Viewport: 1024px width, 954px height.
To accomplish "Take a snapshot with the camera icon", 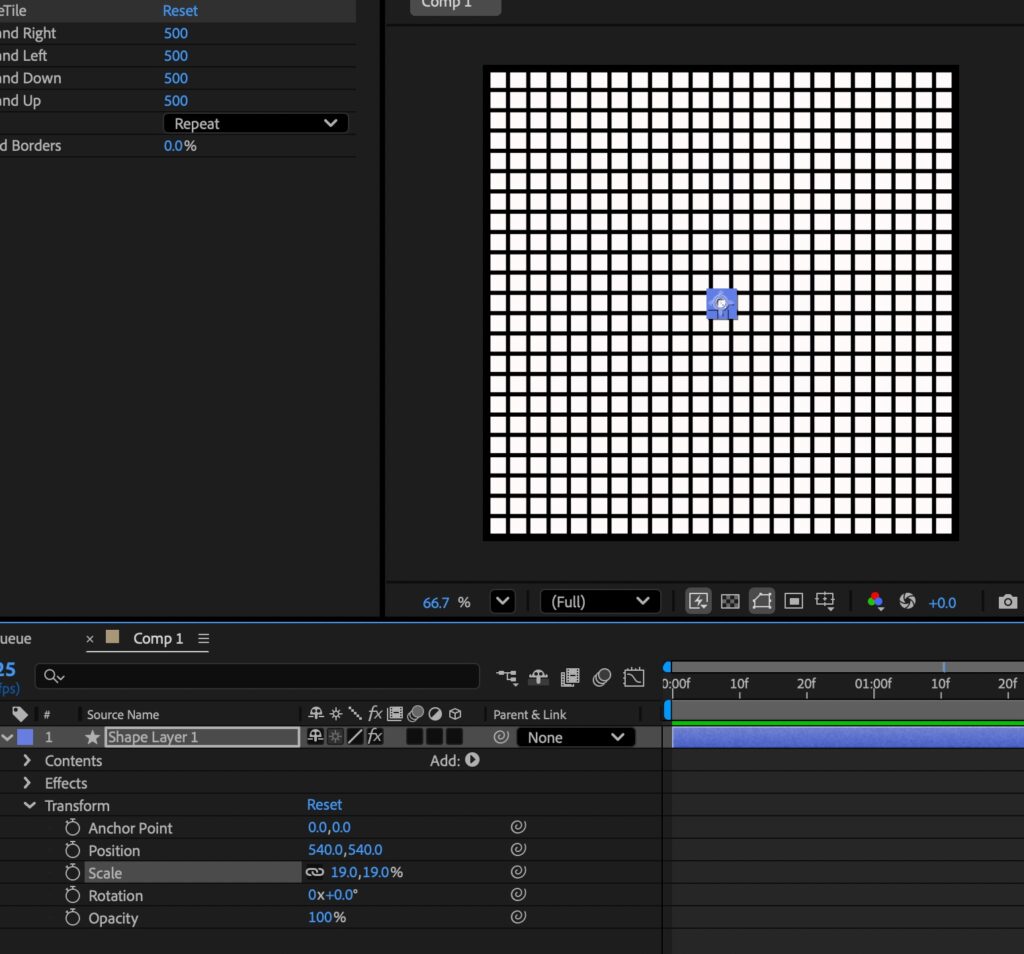I will tap(1007, 602).
